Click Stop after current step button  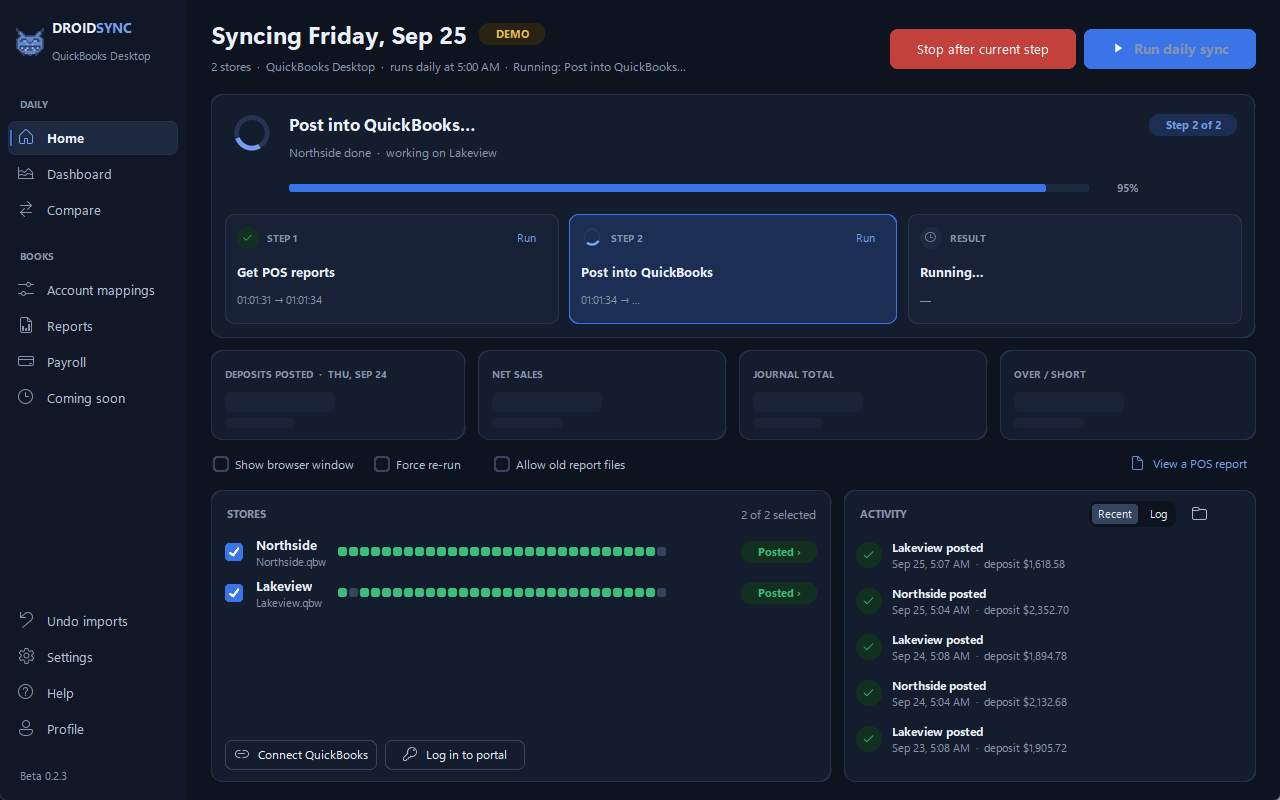(x=983, y=49)
